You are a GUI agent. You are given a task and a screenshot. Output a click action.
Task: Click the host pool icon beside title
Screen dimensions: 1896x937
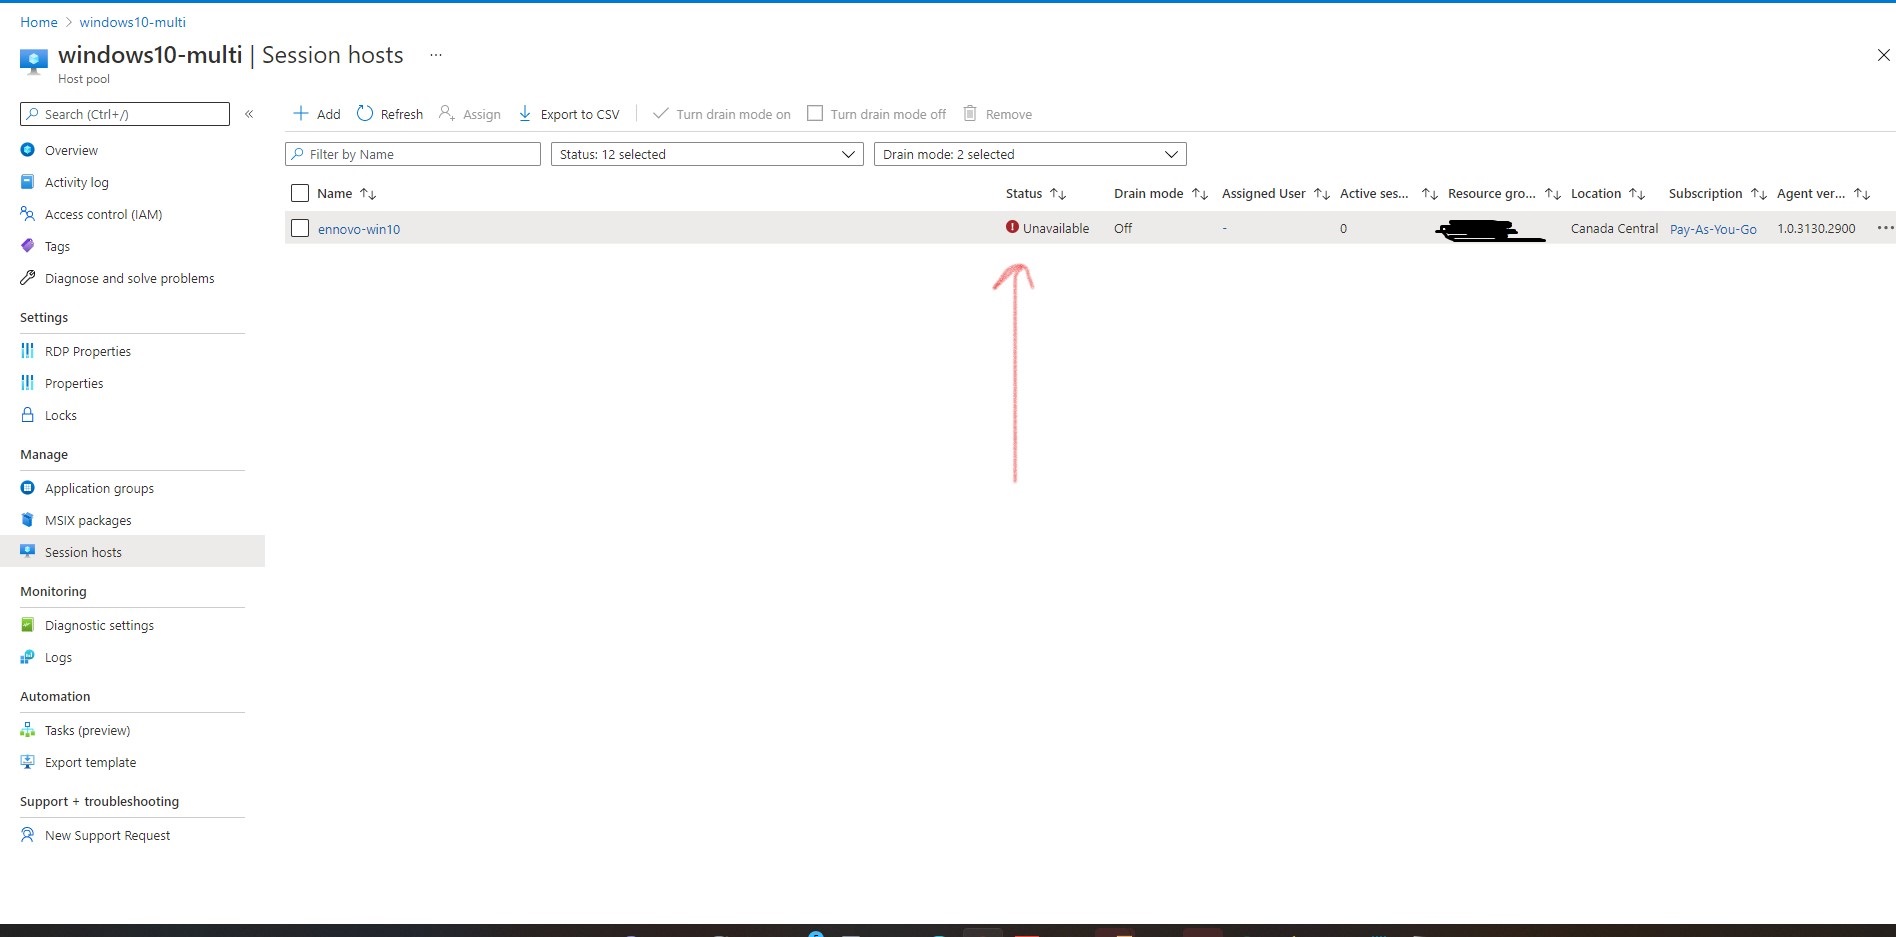point(34,62)
